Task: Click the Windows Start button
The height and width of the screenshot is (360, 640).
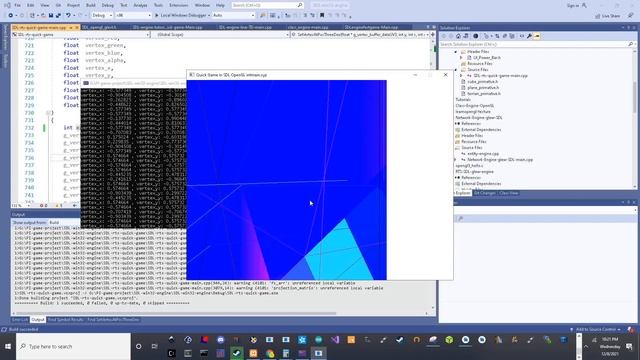Action: pyautogui.click(x=8, y=347)
